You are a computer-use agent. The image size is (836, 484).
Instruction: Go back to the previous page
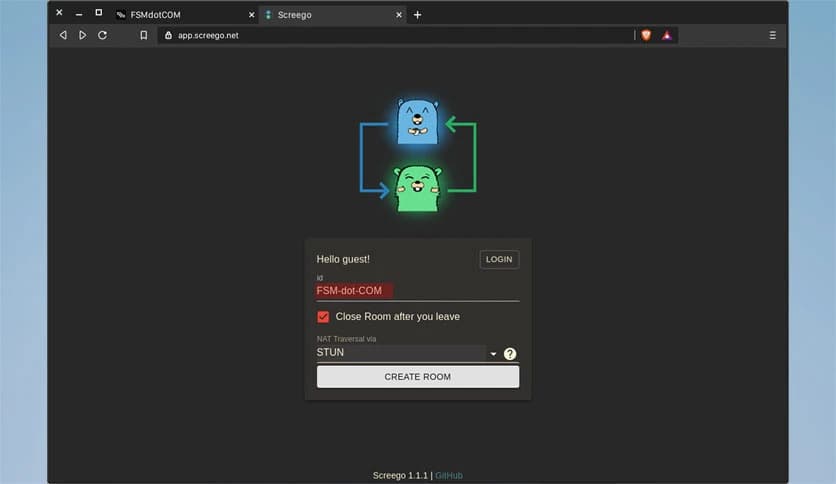(x=63, y=35)
